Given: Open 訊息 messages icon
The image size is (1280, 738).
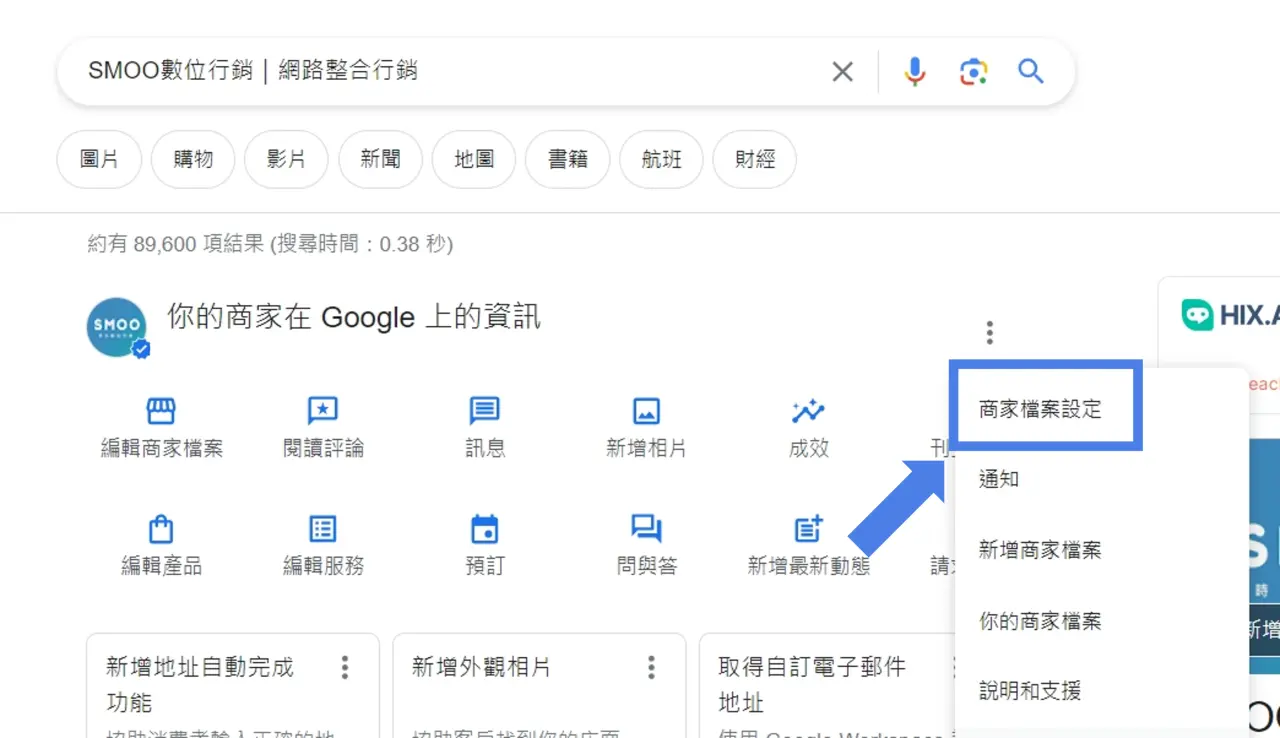Looking at the screenshot, I should [x=485, y=410].
